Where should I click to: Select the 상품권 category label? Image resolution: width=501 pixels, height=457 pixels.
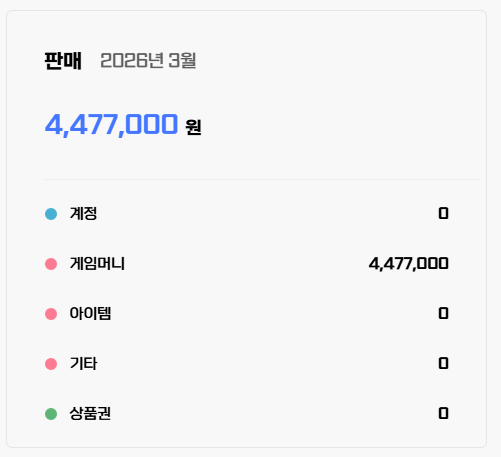[90, 413]
